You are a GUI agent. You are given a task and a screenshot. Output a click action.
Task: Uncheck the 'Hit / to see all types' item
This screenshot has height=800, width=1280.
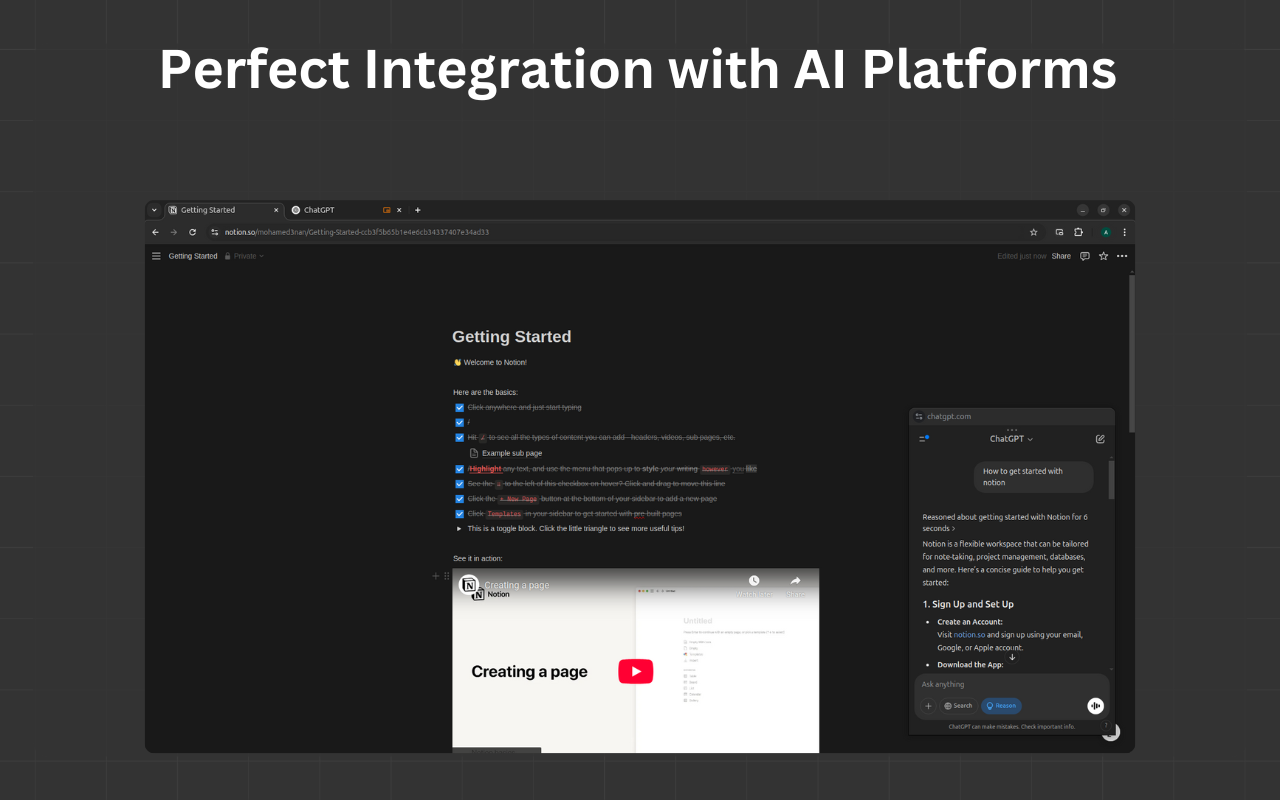pyautogui.click(x=460, y=438)
